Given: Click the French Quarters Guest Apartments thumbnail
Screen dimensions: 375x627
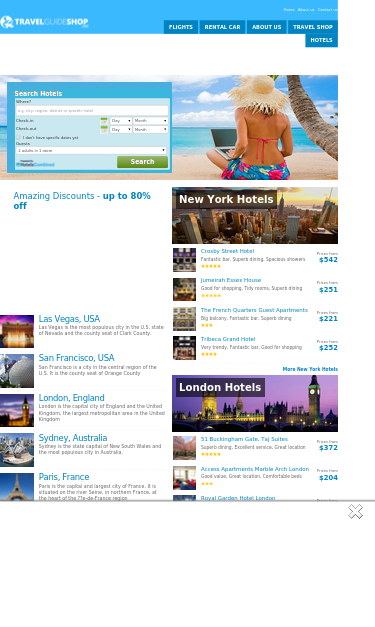Looking at the screenshot, I should [x=184, y=319].
